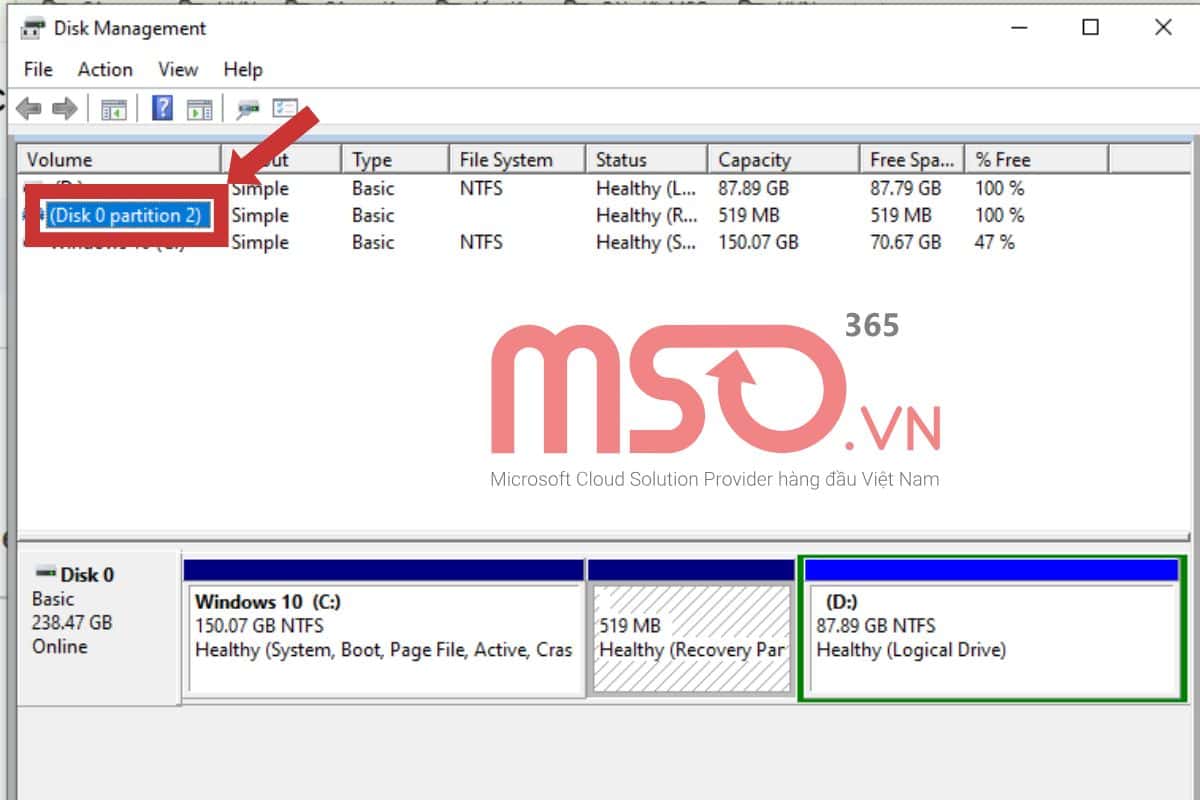Viewport: 1200px width, 800px height.
Task: Maximize the Disk Management window
Action: (x=1091, y=28)
